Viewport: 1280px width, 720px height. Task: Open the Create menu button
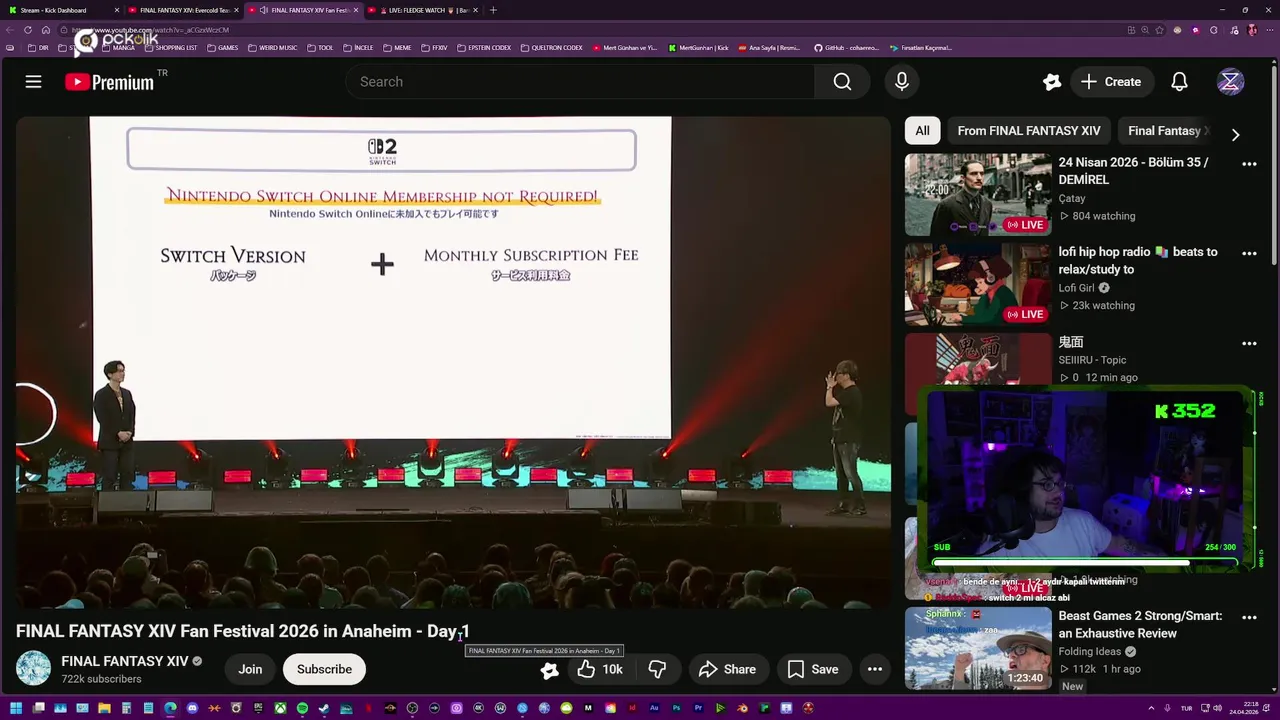[x=1110, y=82]
